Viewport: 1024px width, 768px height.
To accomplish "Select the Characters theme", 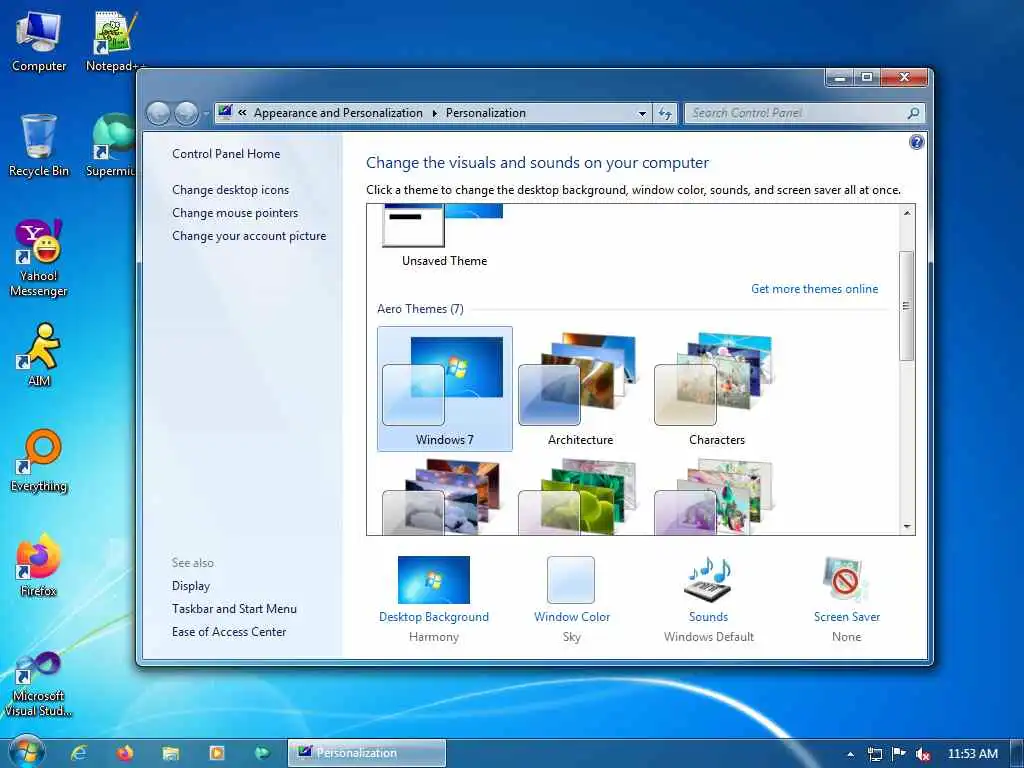I will coord(716,389).
